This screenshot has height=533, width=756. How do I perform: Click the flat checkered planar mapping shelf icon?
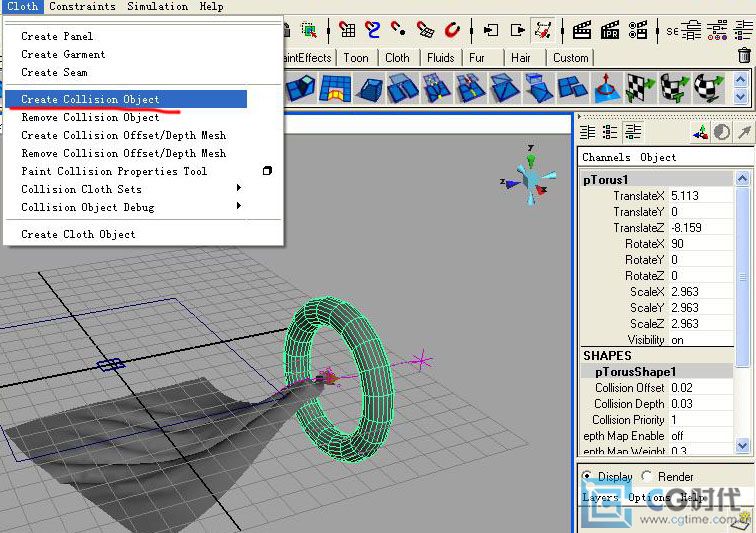[640, 88]
